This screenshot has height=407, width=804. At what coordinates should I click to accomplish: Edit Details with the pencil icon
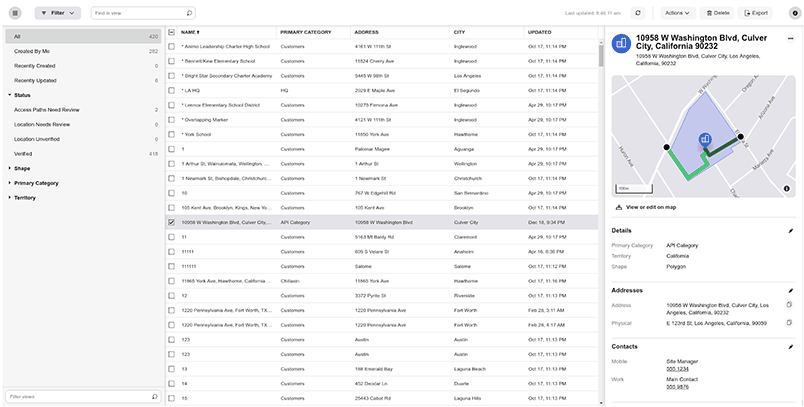[x=791, y=231]
